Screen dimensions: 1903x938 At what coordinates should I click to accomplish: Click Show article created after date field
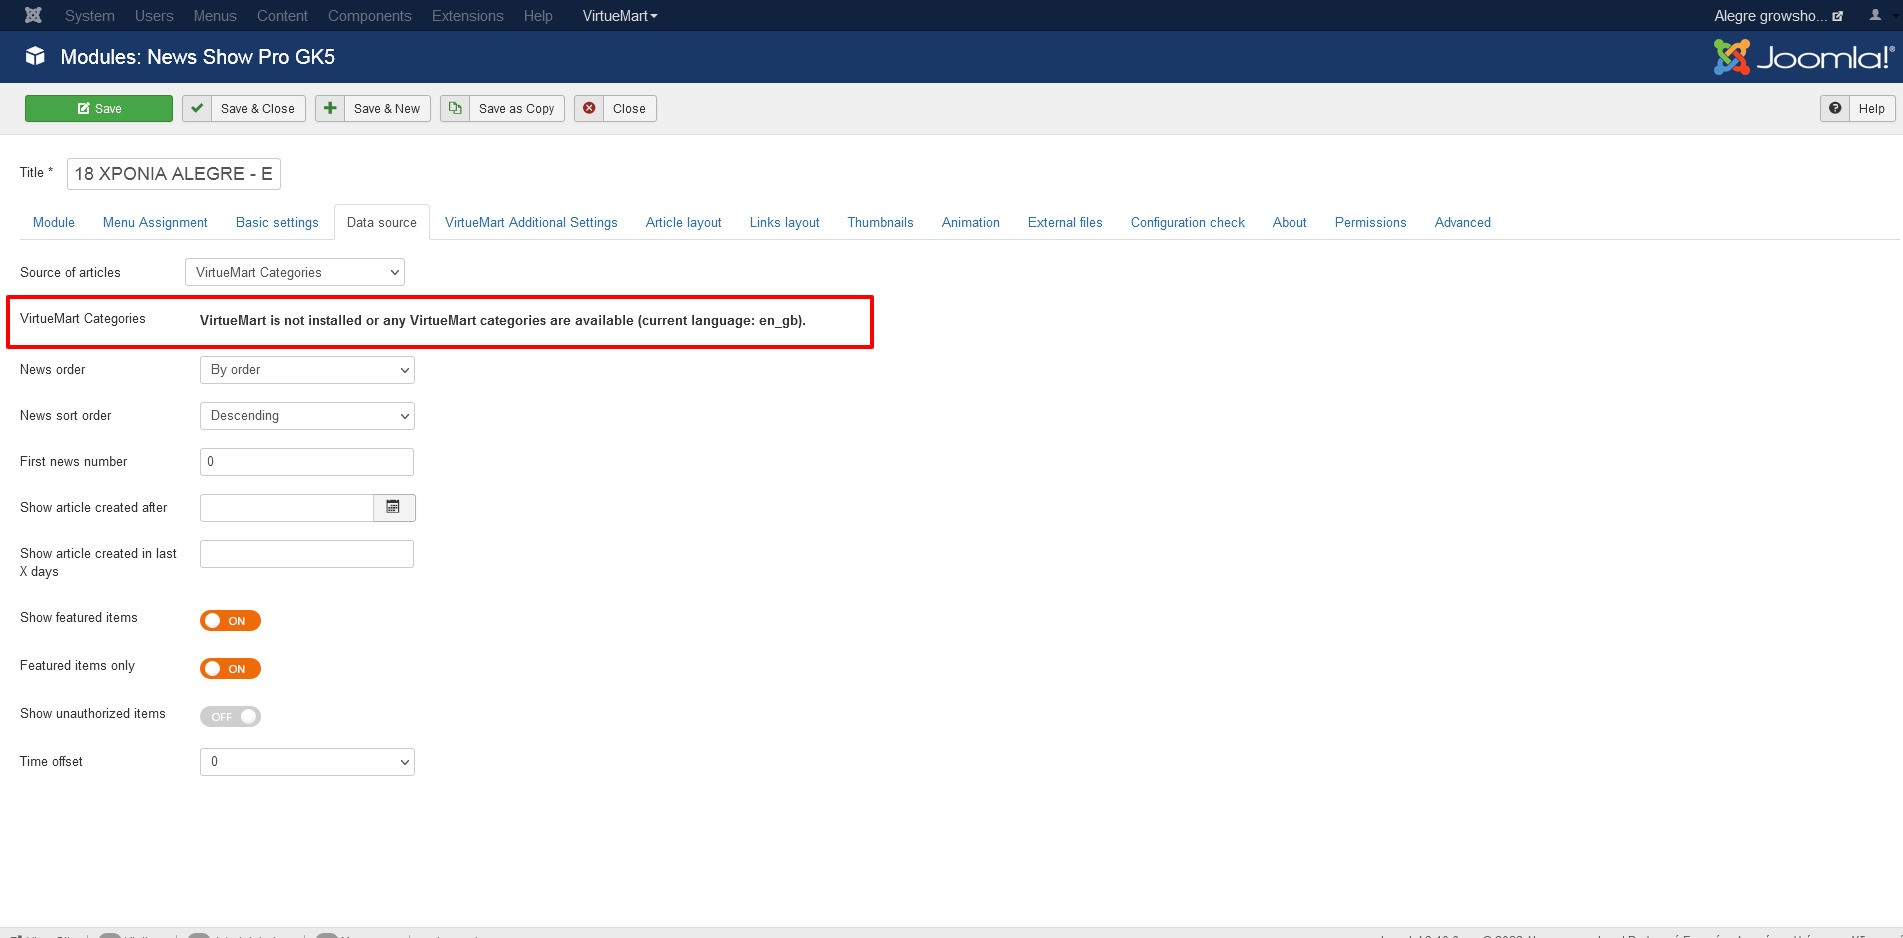point(287,508)
